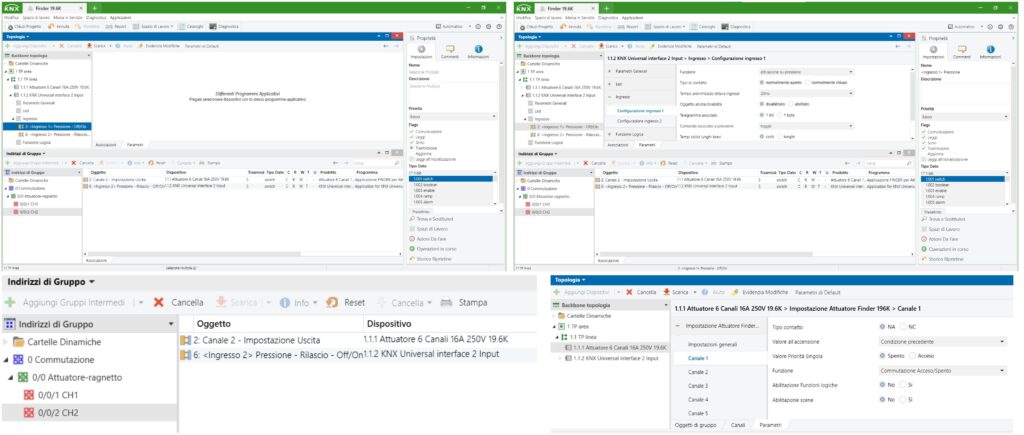Open Spazi di Lavoro sidebar item in top-left window
1024x435 pixels.
(428, 229)
